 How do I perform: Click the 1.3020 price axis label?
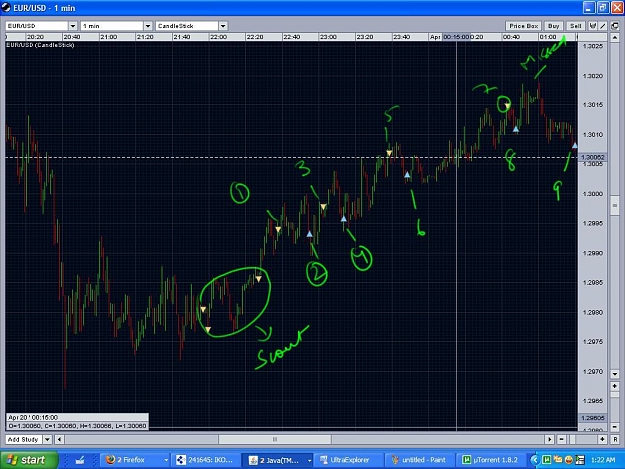click(593, 76)
